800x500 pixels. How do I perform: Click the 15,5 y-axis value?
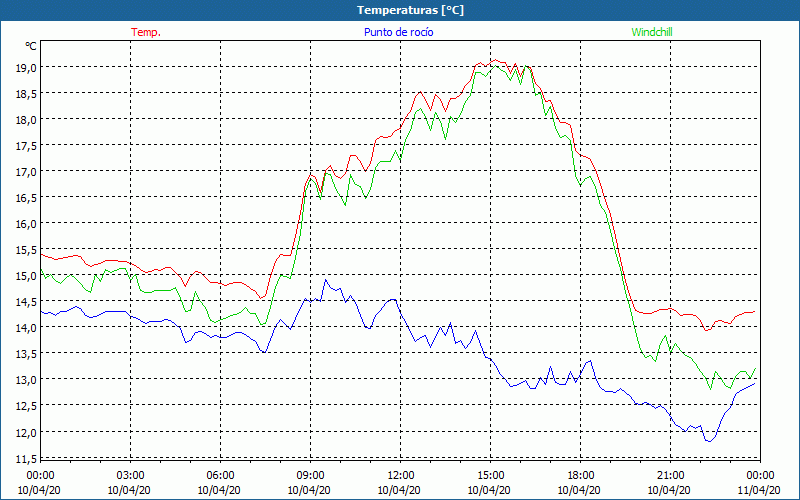coord(26,249)
